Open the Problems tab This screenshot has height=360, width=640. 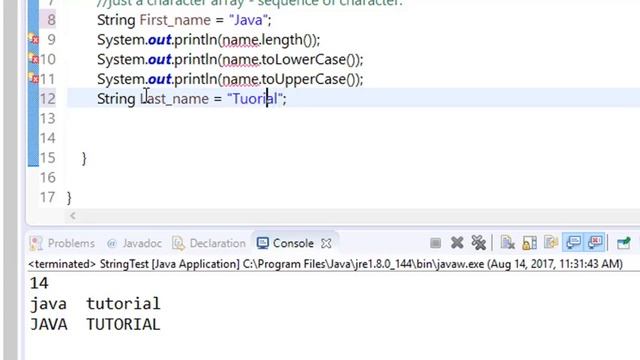[62, 243]
